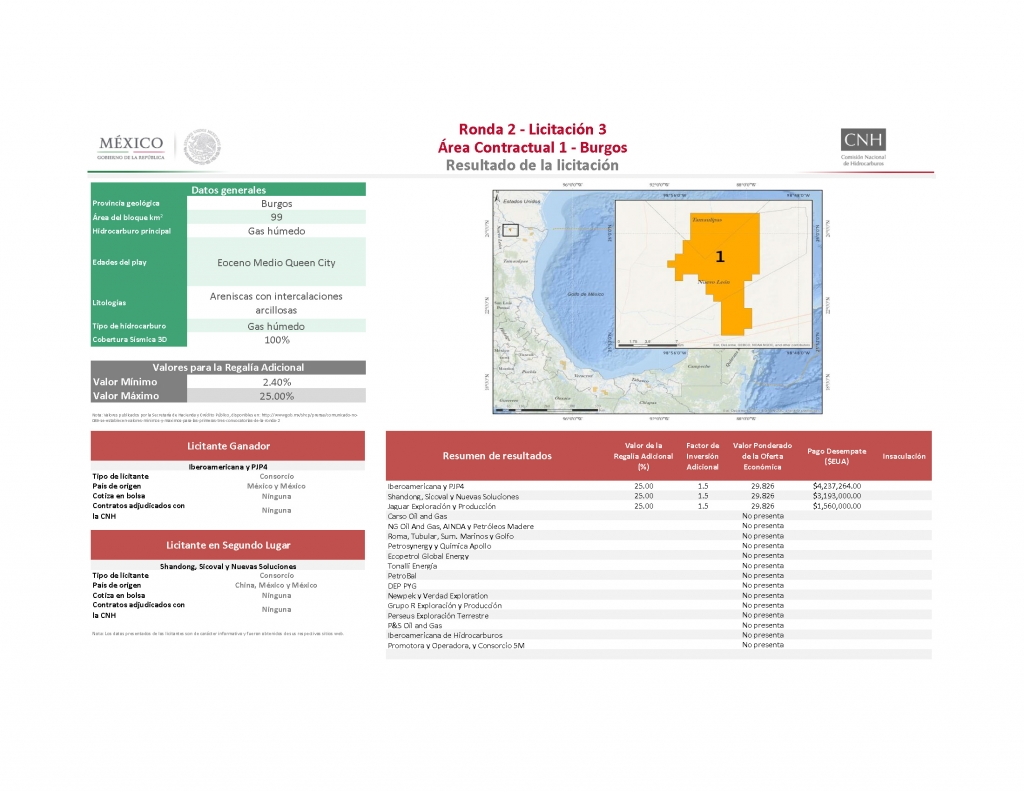Select the Licitante Ganador header

coord(228,446)
